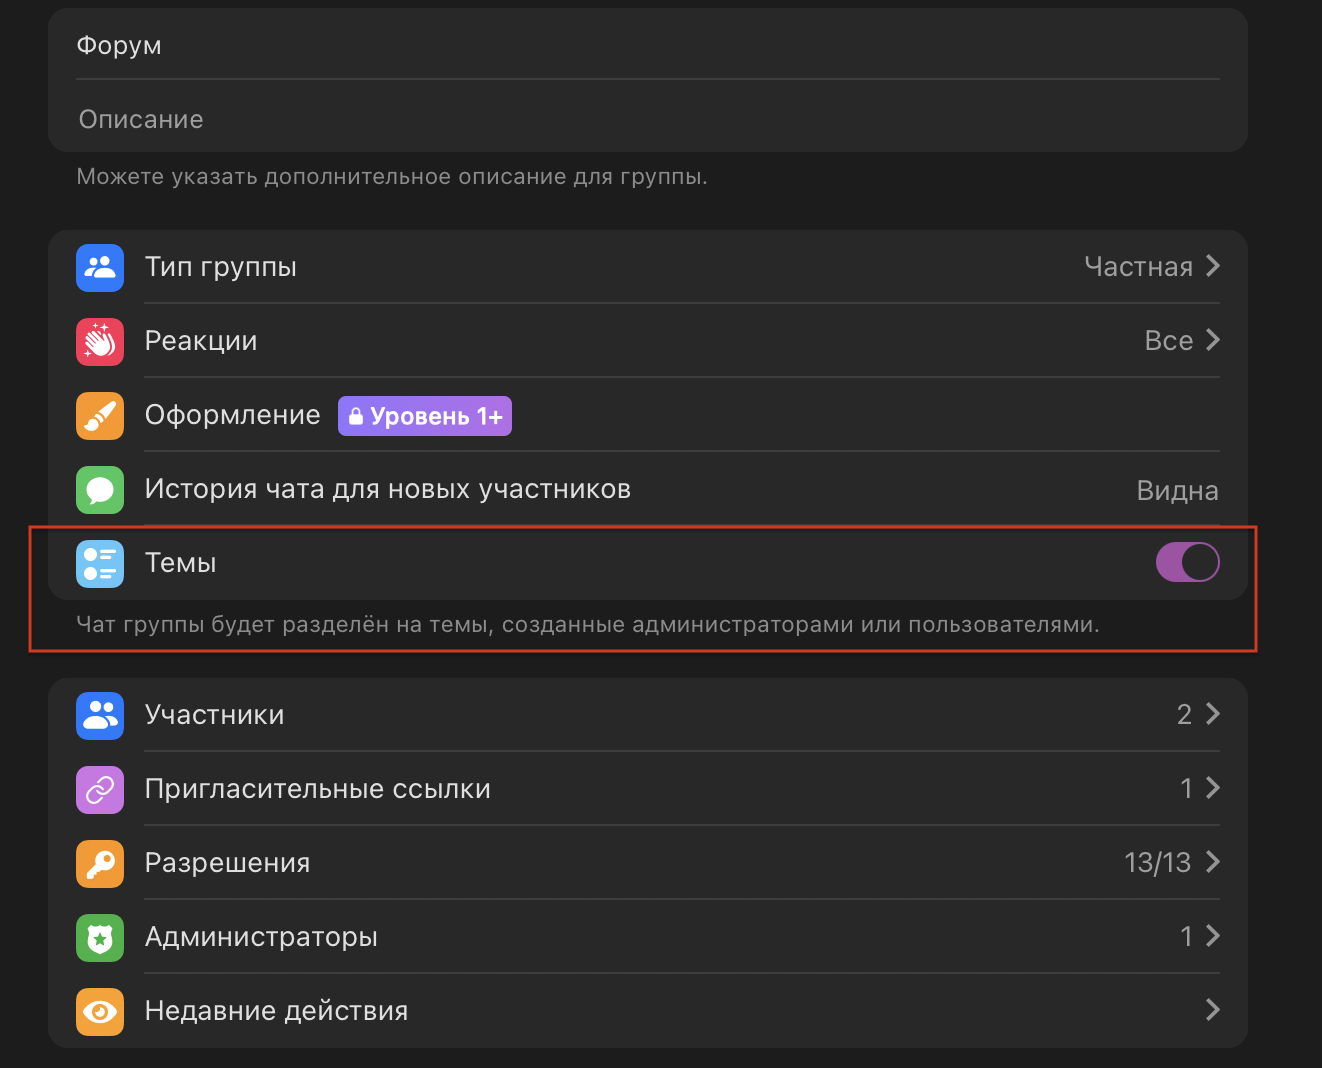Disable the Темы topics toggle

(x=1187, y=562)
